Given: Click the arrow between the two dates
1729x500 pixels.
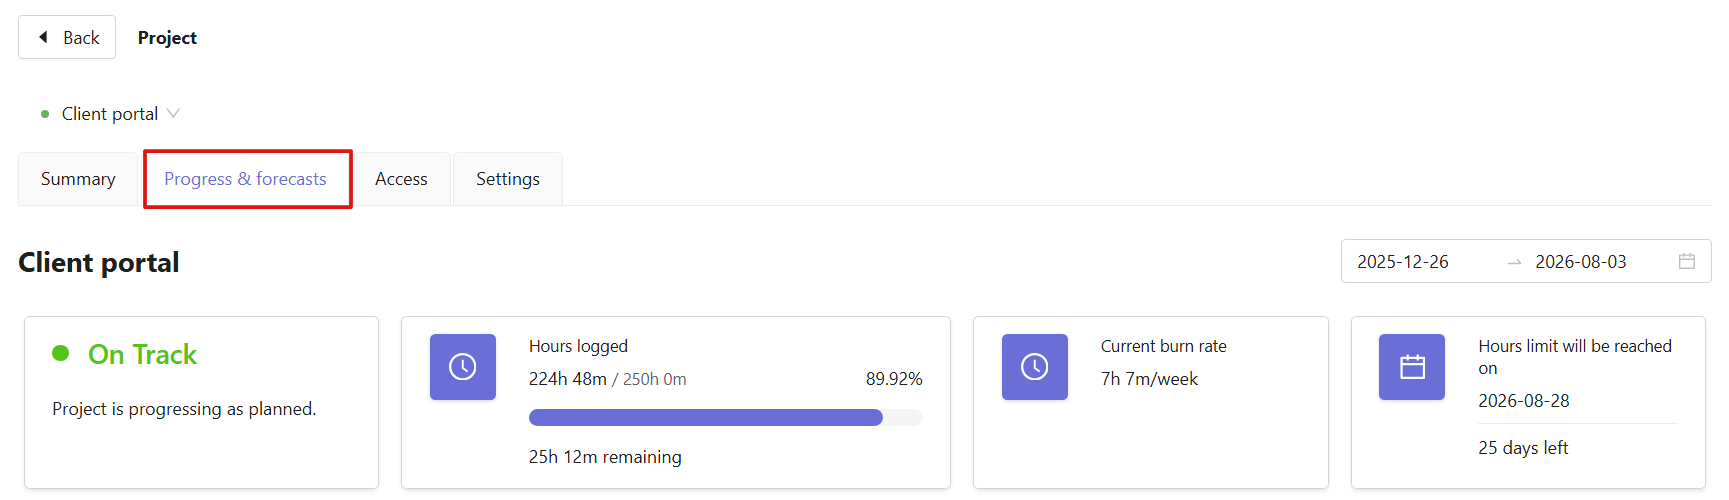Looking at the screenshot, I should (1514, 262).
